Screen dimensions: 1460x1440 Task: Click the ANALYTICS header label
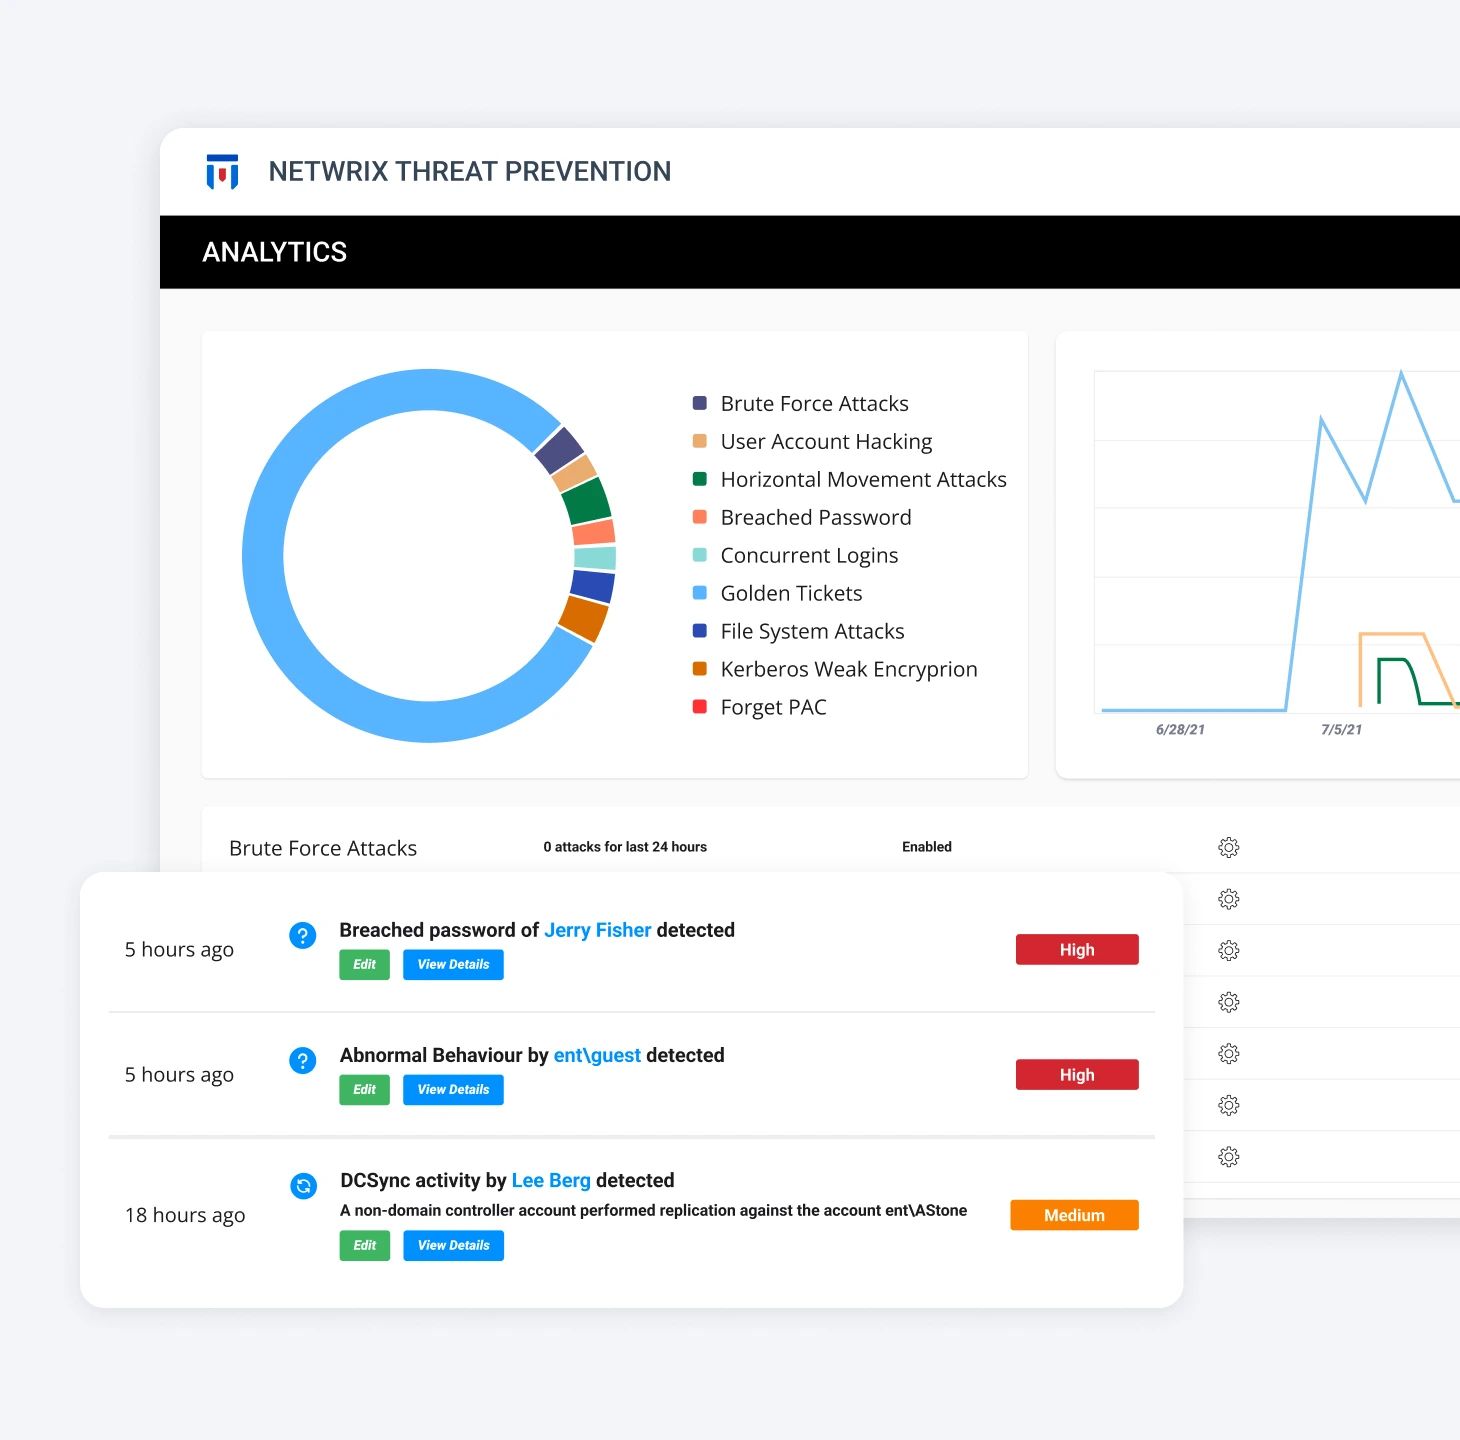[x=275, y=252]
